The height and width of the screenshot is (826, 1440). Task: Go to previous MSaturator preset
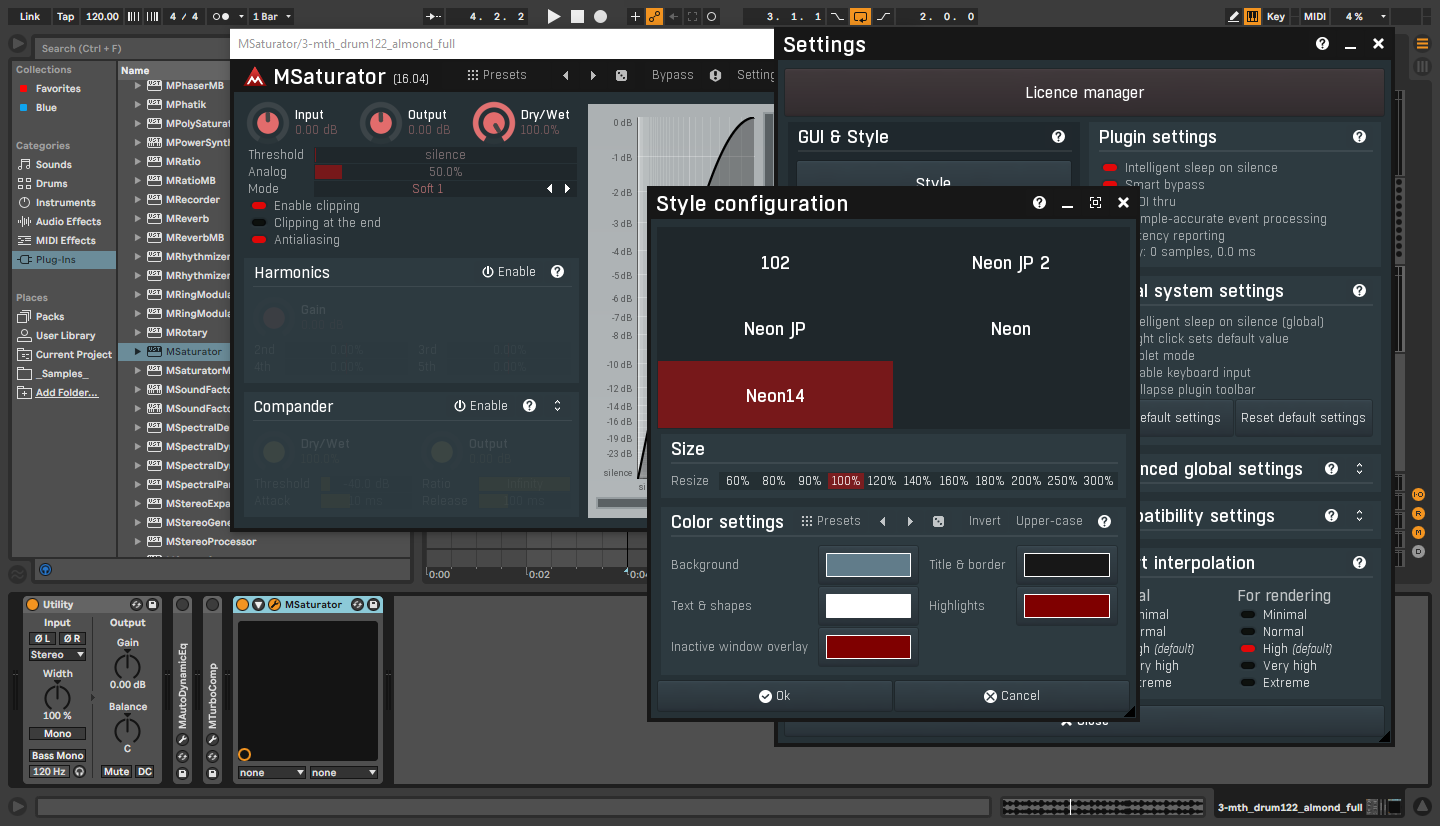566,75
